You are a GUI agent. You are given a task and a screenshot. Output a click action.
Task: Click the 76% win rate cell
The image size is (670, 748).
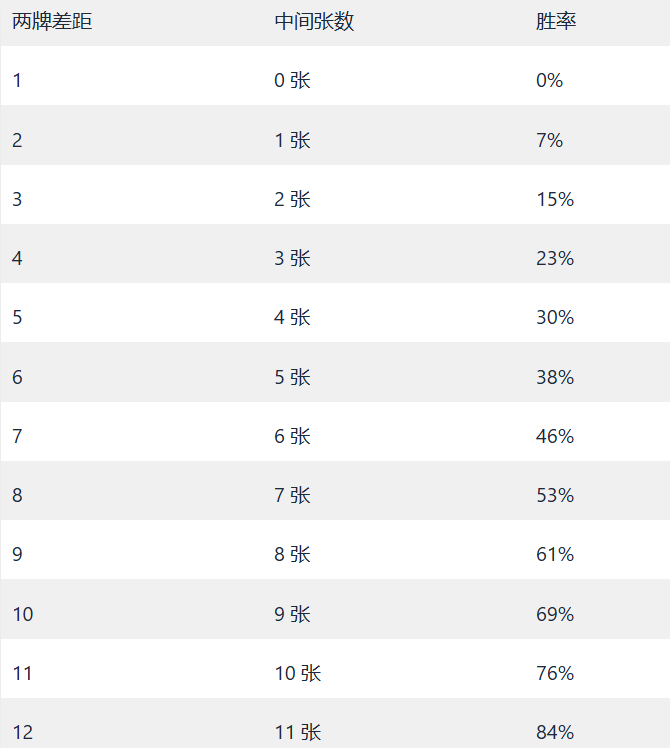coord(555,673)
